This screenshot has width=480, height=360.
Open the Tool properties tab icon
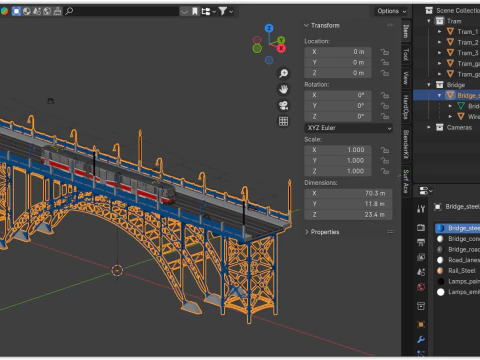coord(421,209)
